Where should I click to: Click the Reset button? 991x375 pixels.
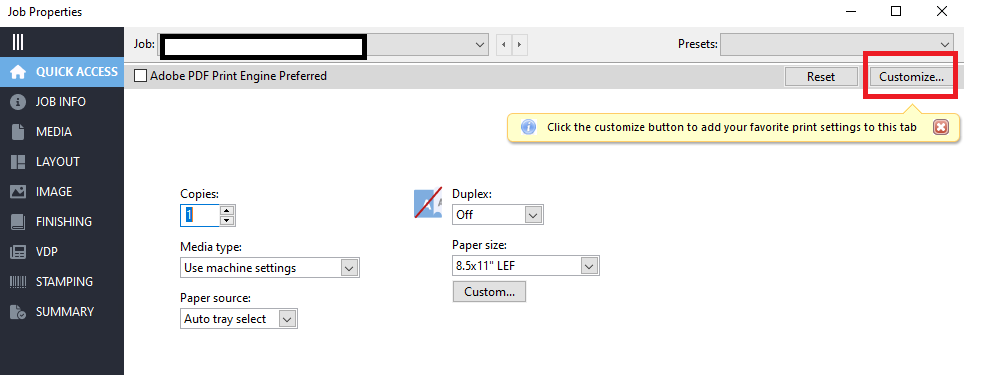(821, 77)
